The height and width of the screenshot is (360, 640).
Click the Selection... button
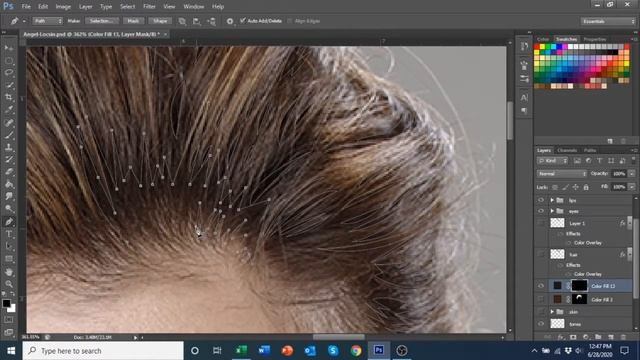[x=101, y=21]
